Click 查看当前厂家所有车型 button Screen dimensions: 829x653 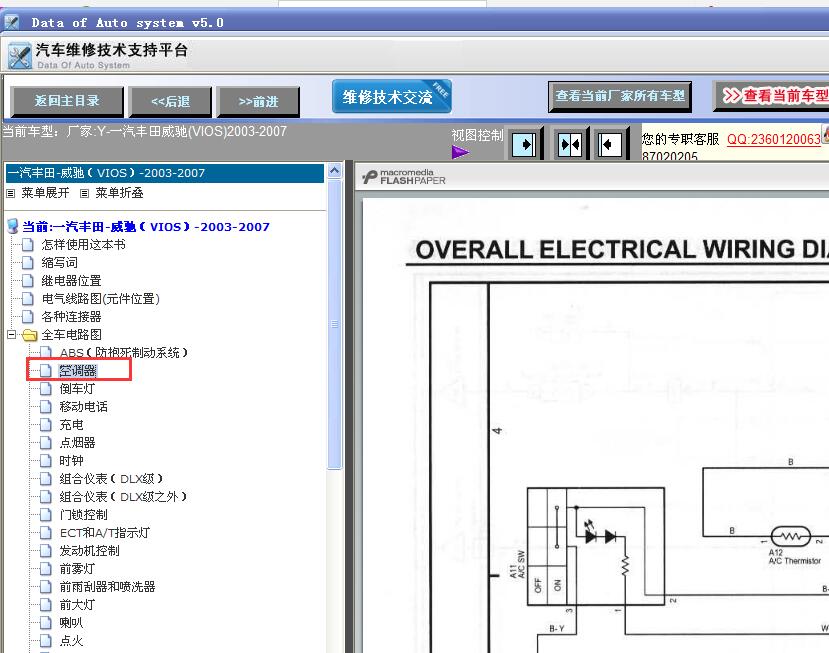[620, 96]
